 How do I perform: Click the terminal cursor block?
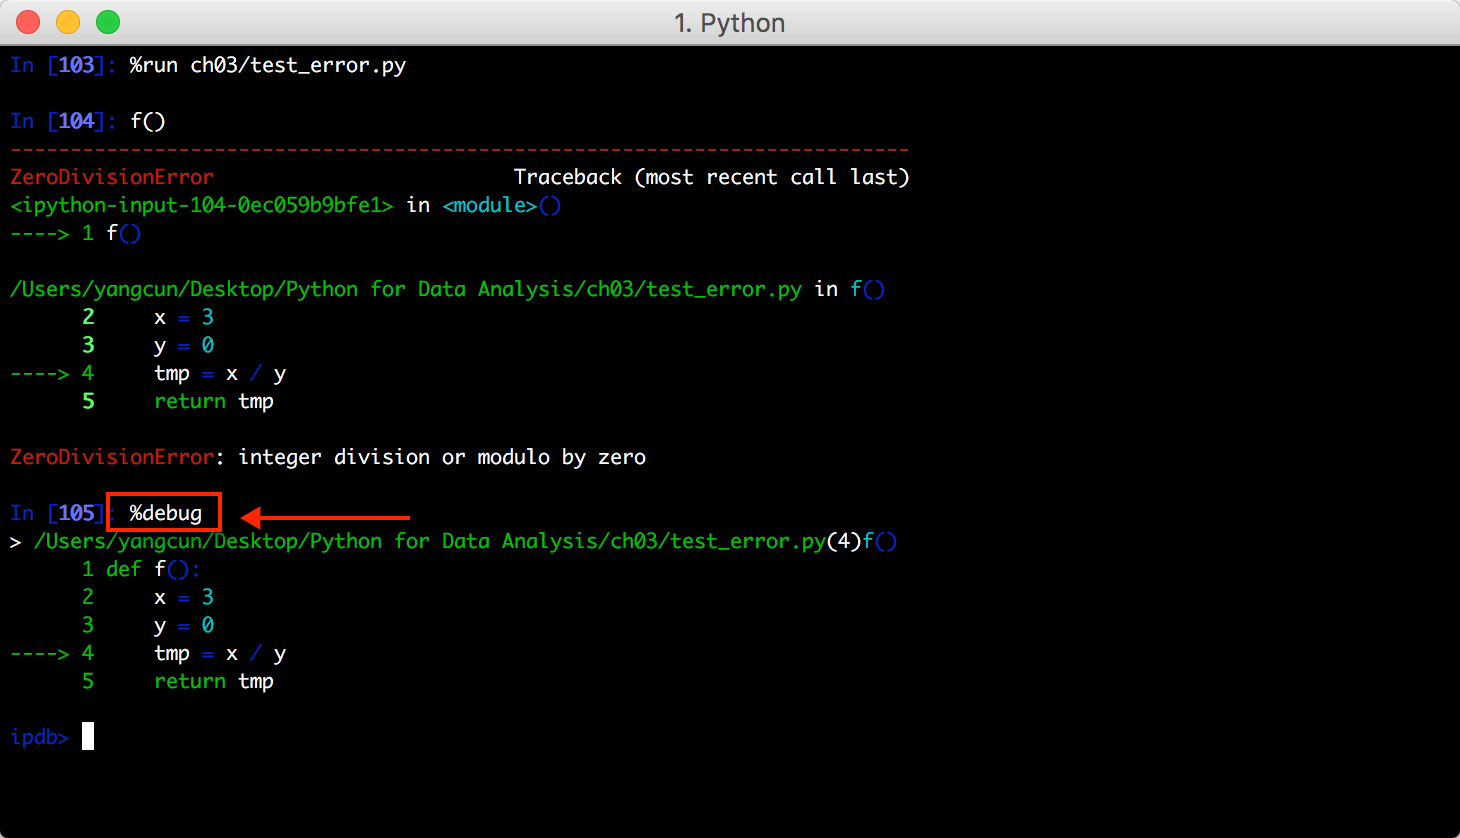[x=87, y=736]
